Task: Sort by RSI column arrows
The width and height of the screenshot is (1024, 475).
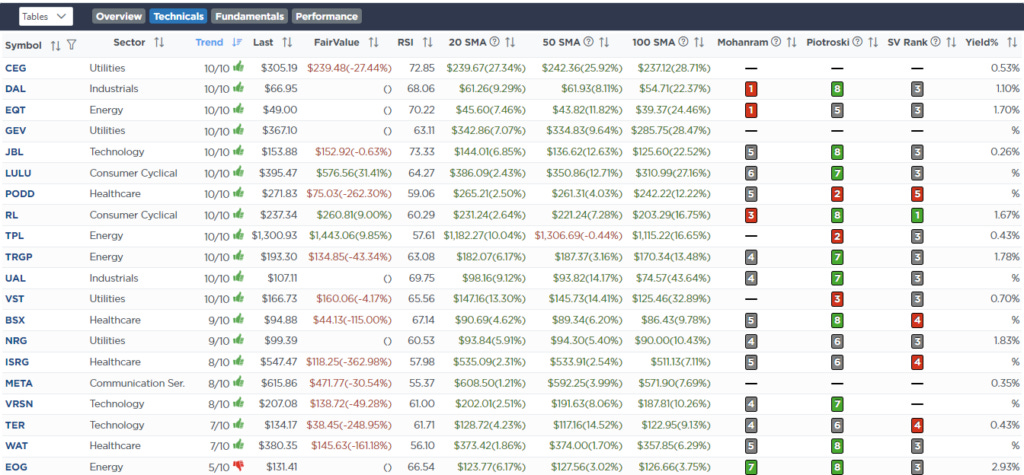Action: pyautogui.click(x=428, y=42)
